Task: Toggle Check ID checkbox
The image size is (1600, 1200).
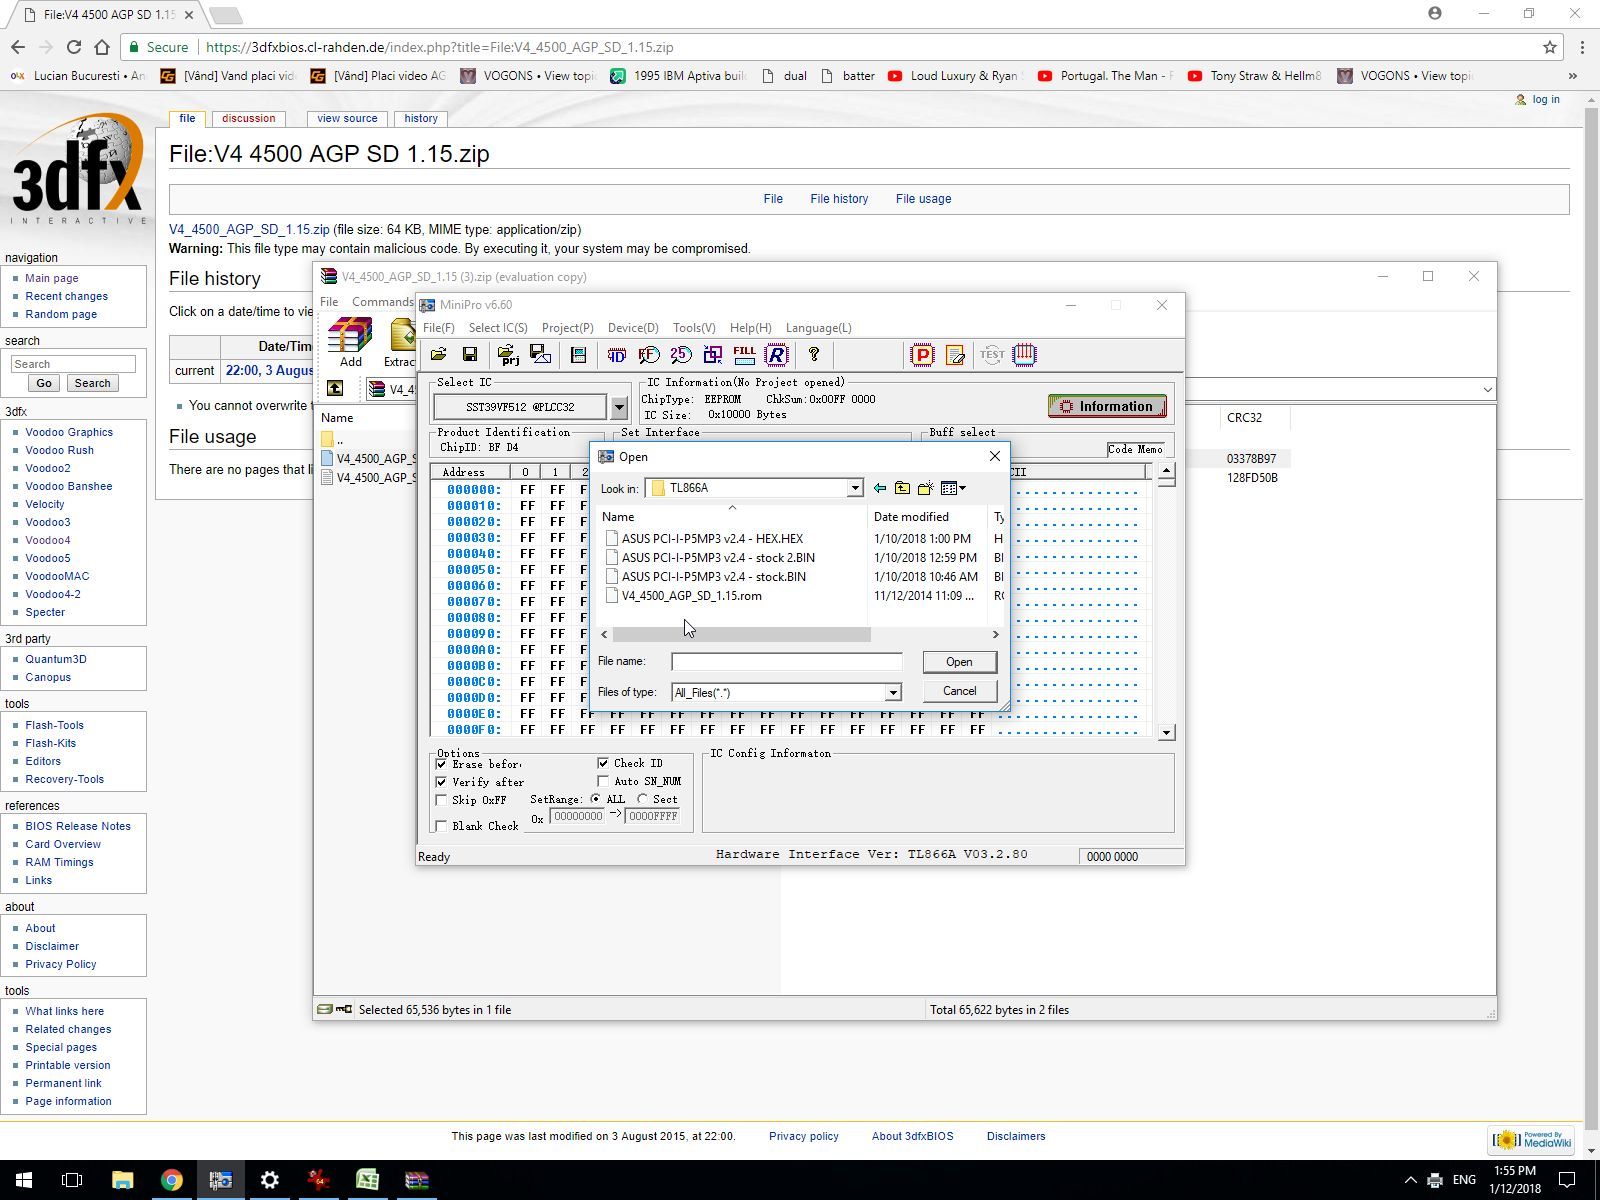Action: 603,763
